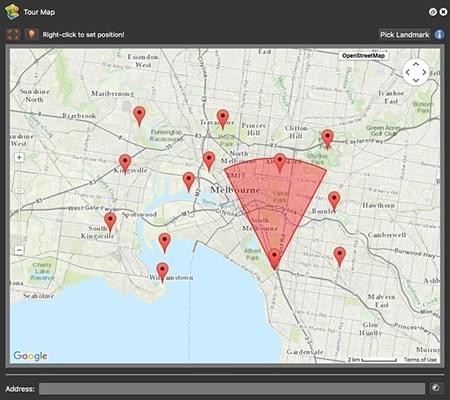This screenshot has width=450, height=400.
Task: Click the pin marker tool in the toolbar
Action: [x=31, y=34]
